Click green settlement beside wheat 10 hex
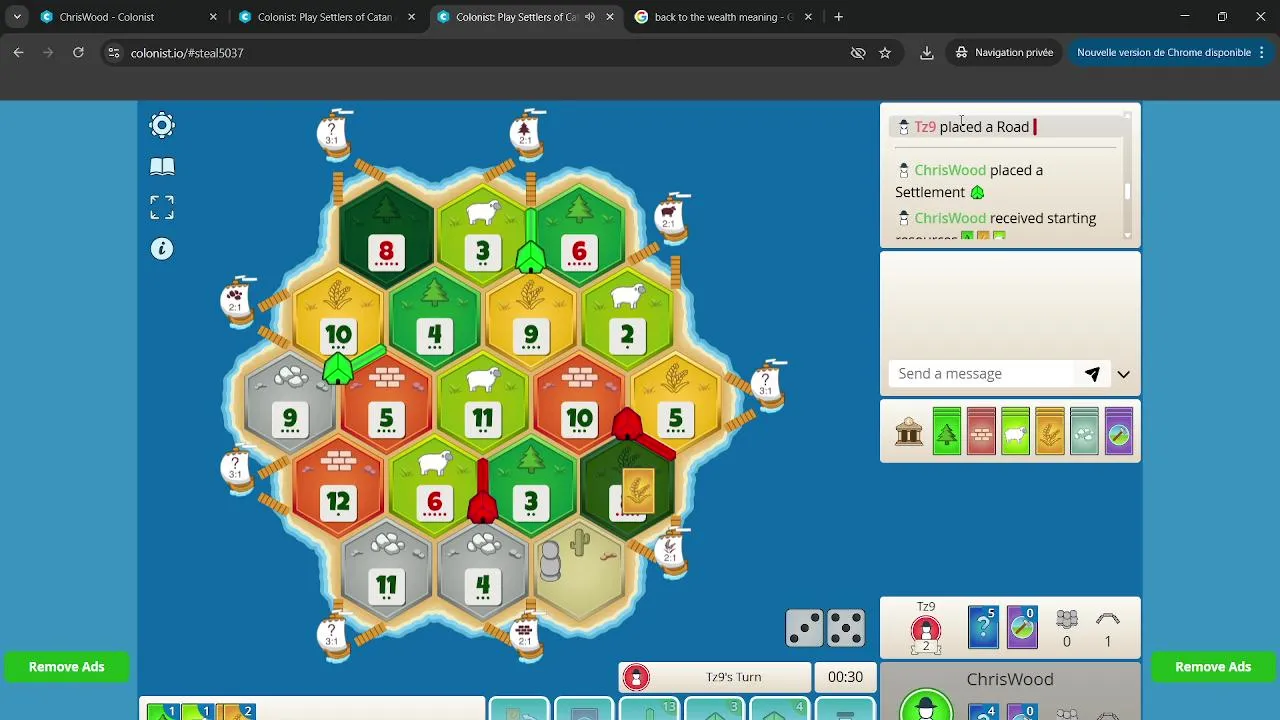 click(338, 368)
